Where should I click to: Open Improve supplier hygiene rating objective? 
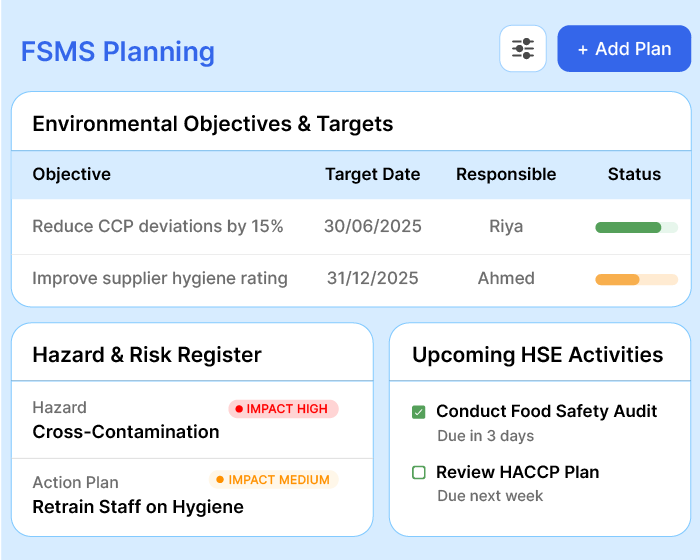coord(160,279)
